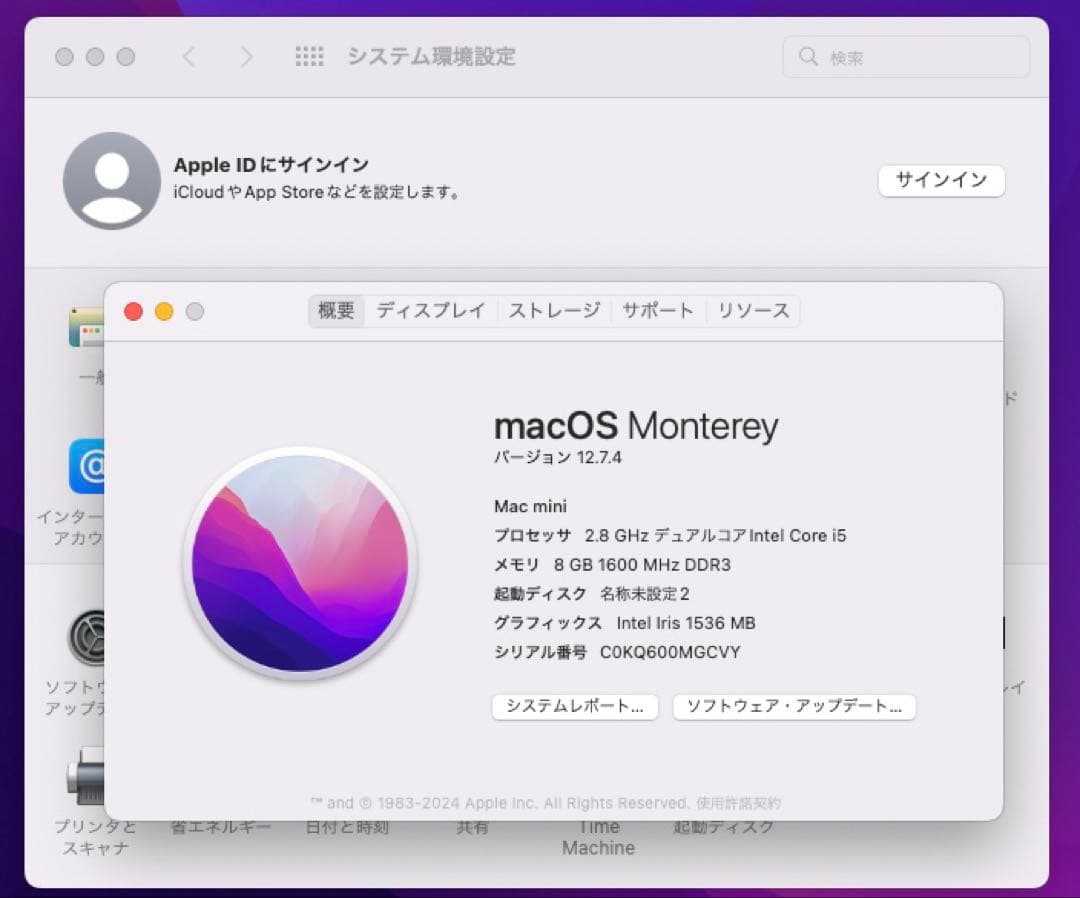Screen dimensions: 1080x898
Task: Open システムレポート from the overview
Action: coord(575,707)
